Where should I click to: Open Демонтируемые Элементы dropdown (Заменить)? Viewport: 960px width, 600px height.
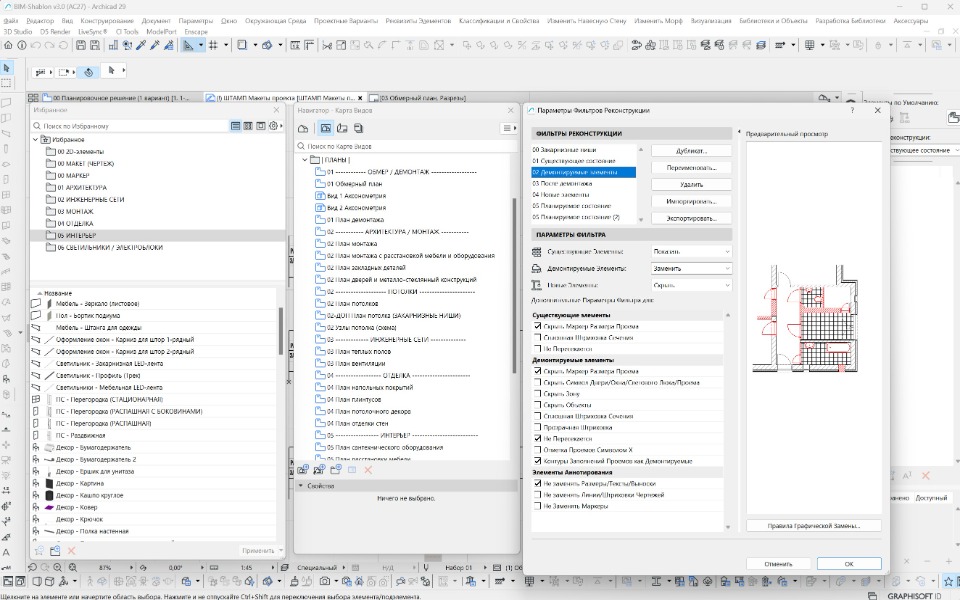pos(691,268)
